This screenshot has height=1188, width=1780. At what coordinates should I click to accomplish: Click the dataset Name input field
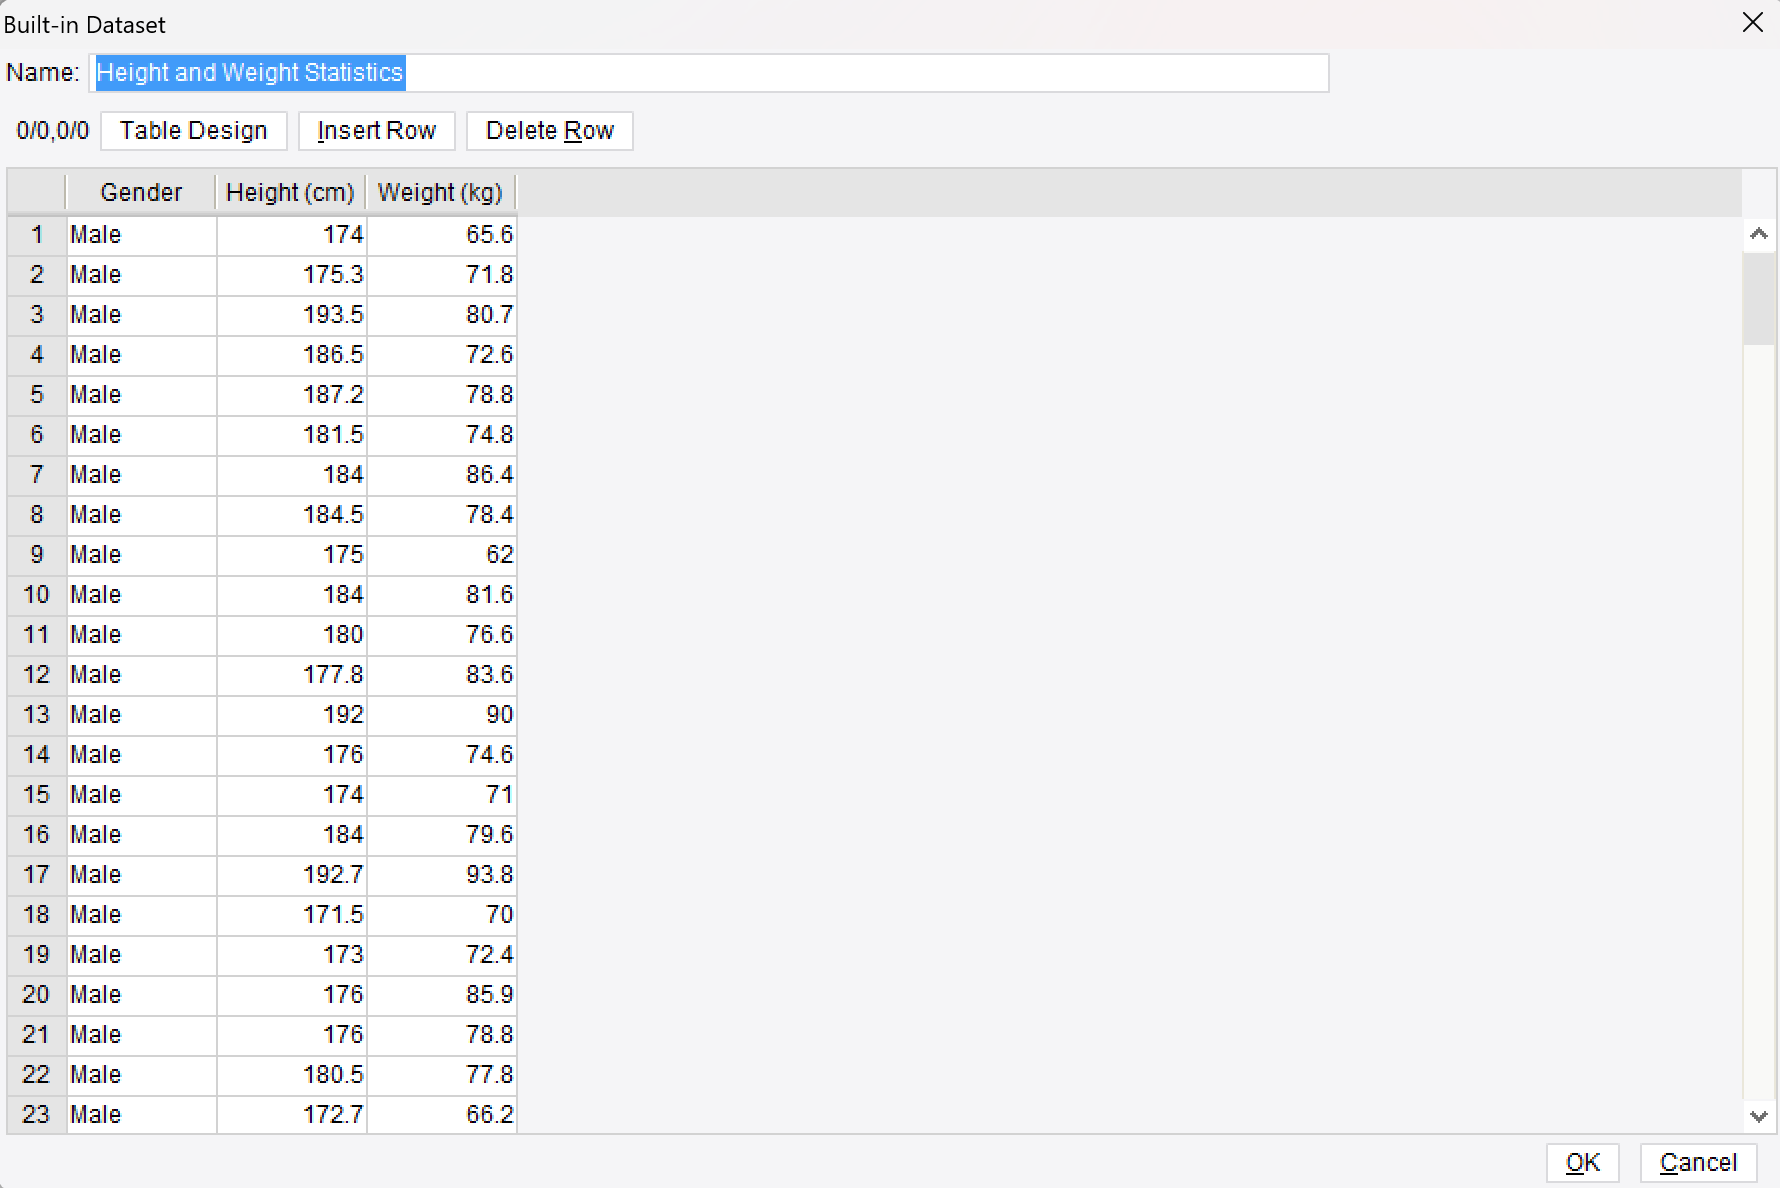point(700,72)
